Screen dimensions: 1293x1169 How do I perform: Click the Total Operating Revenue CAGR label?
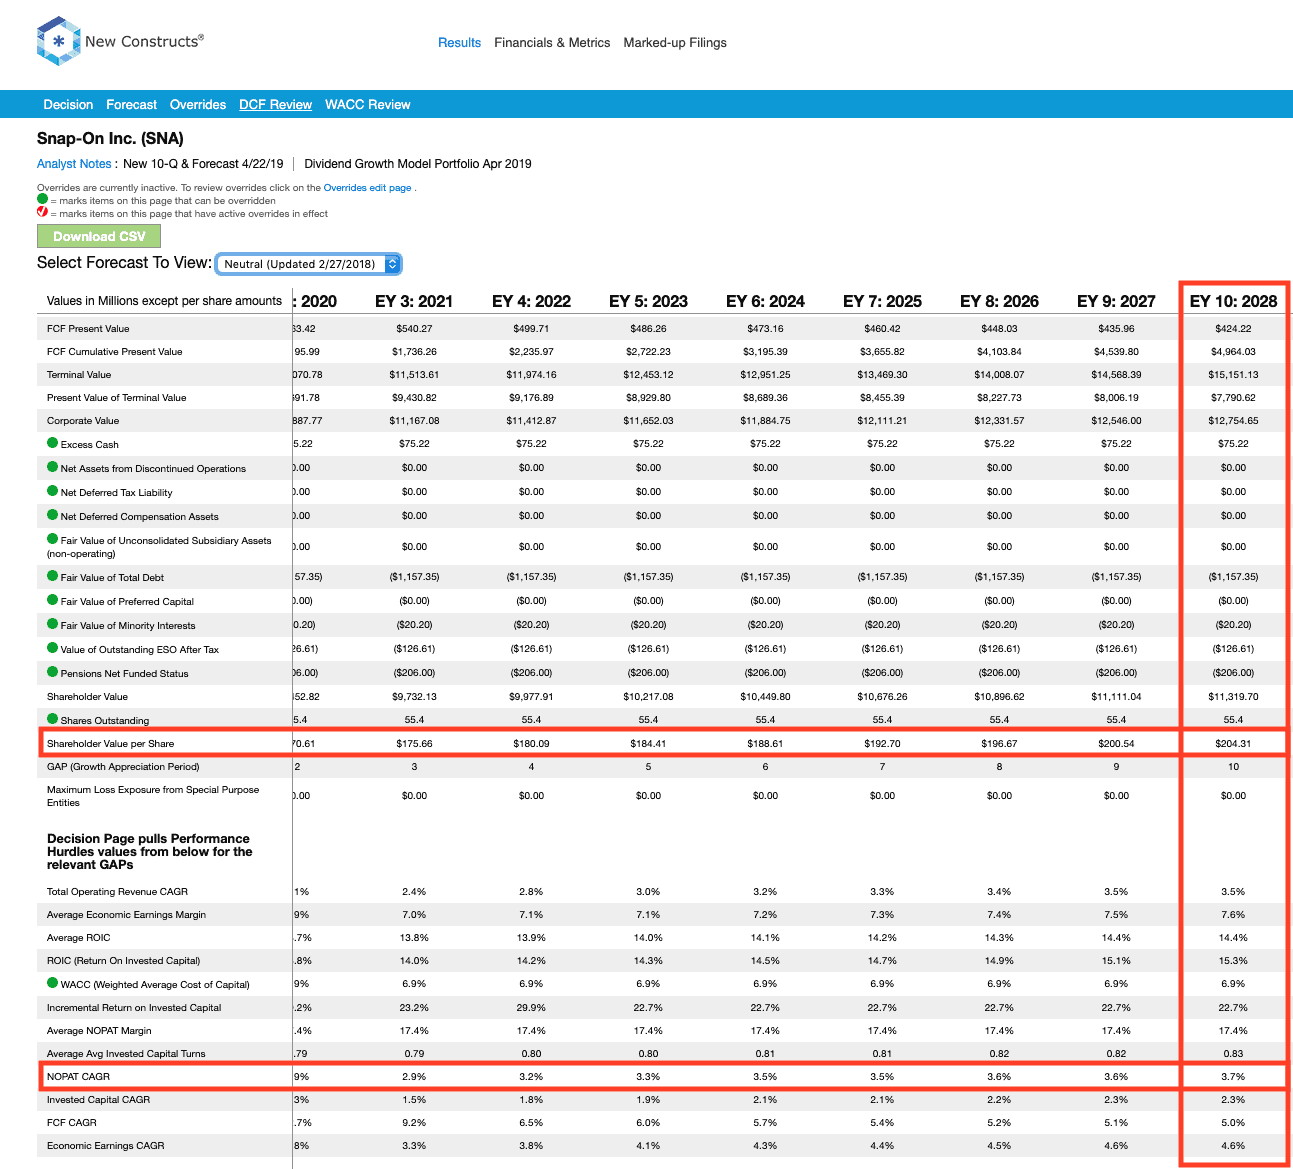pyautogui.click(x=117, y=892)
